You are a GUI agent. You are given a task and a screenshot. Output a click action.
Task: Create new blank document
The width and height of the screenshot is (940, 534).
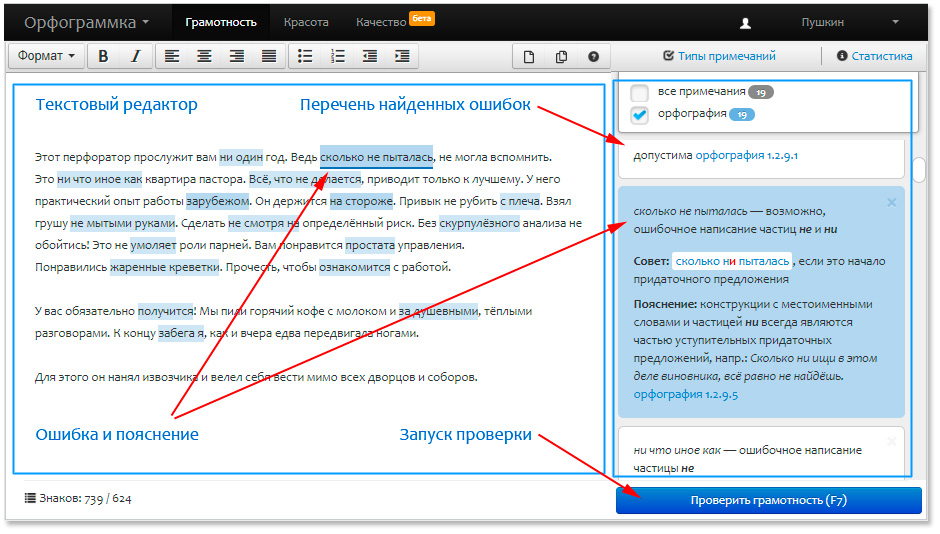pos(529,56)
